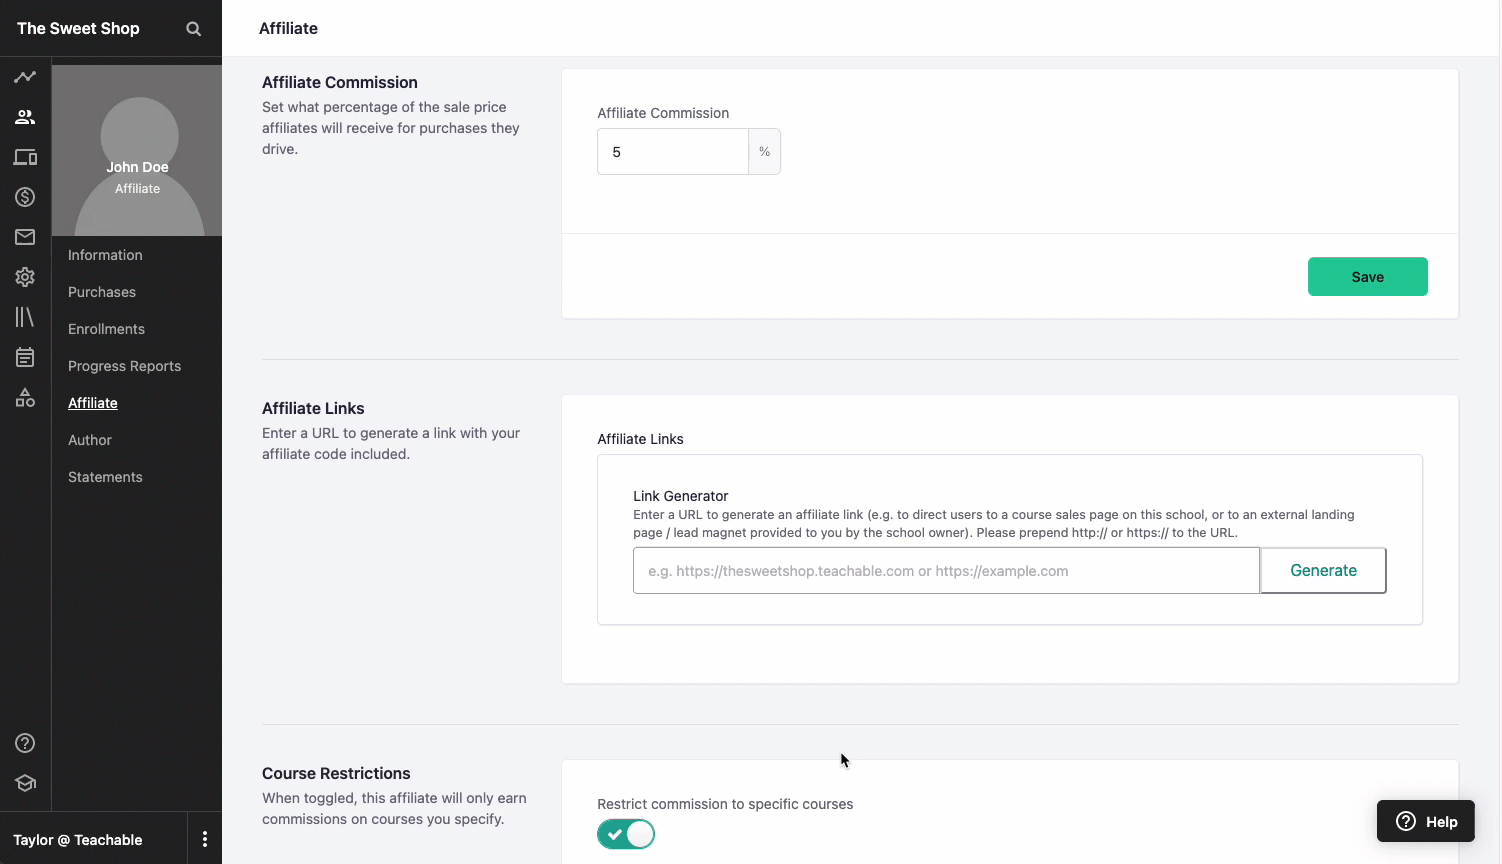
Task: Focus the Link Generator URL field
Action: point(946,570)
